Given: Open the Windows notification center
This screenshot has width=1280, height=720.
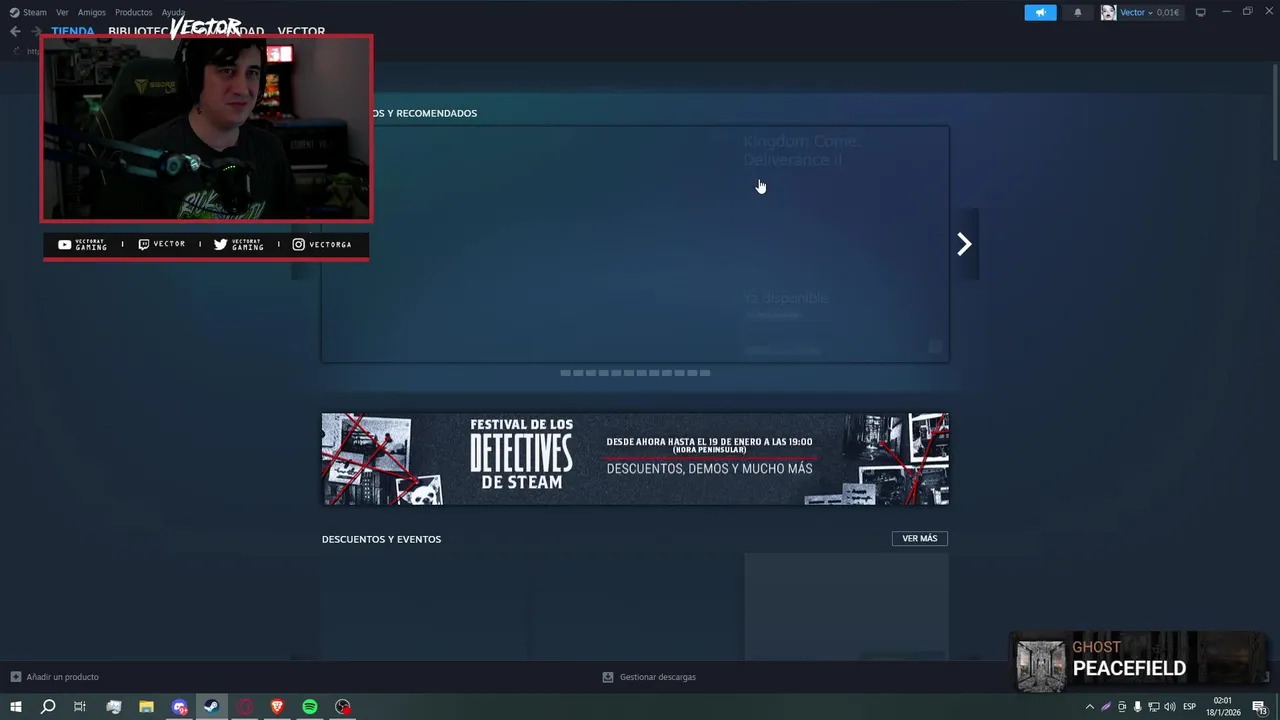Looking at the screenshot, I should point(1260,707).
